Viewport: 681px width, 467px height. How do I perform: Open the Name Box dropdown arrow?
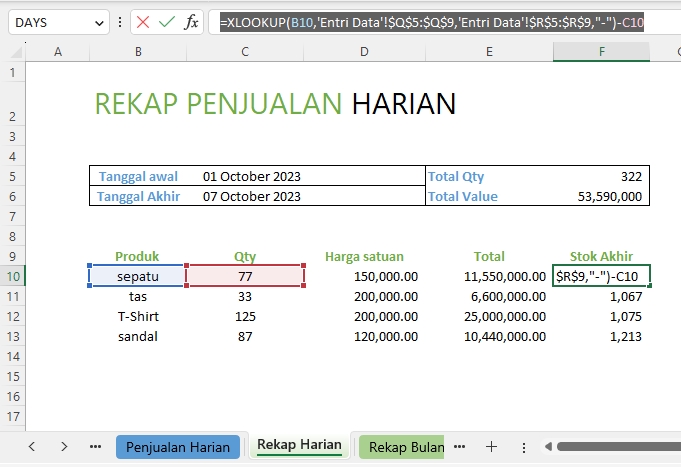99,23
